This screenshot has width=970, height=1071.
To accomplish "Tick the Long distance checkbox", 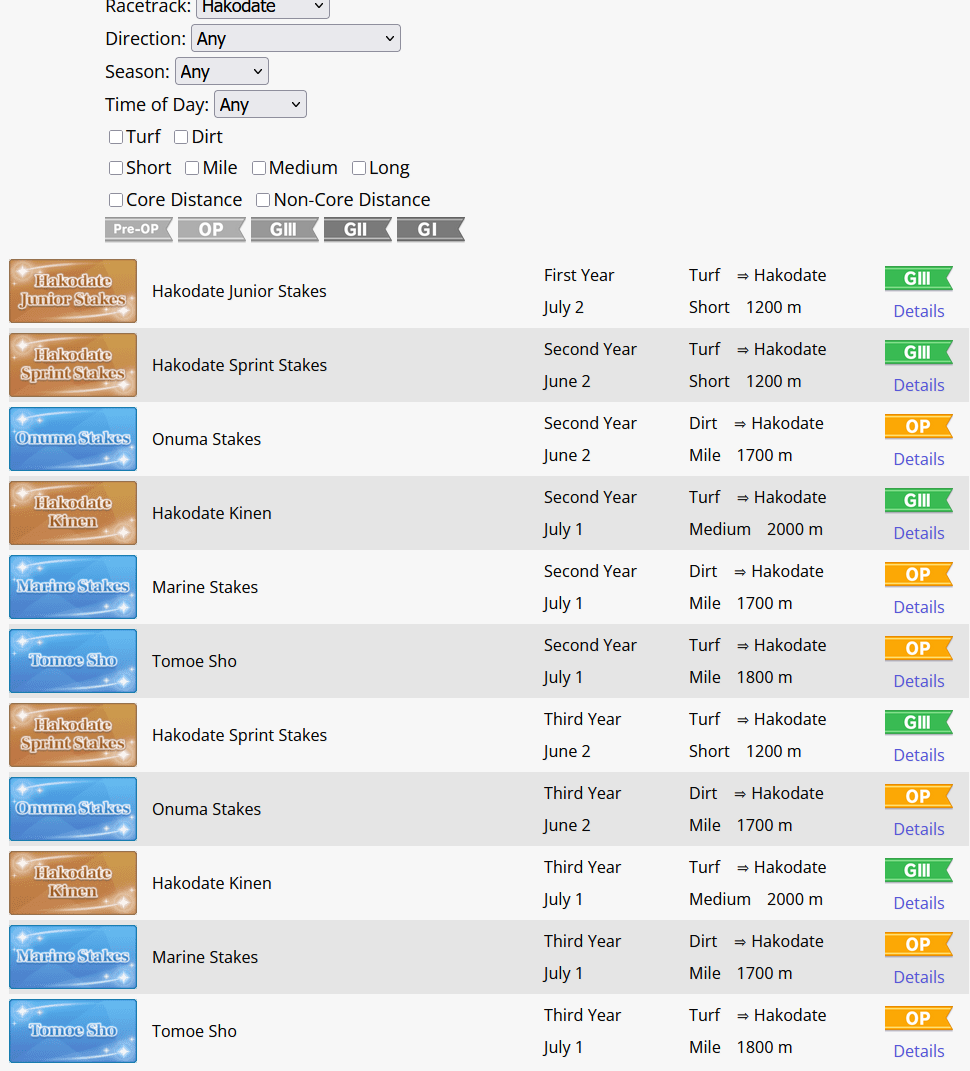I will click(359, 168).
